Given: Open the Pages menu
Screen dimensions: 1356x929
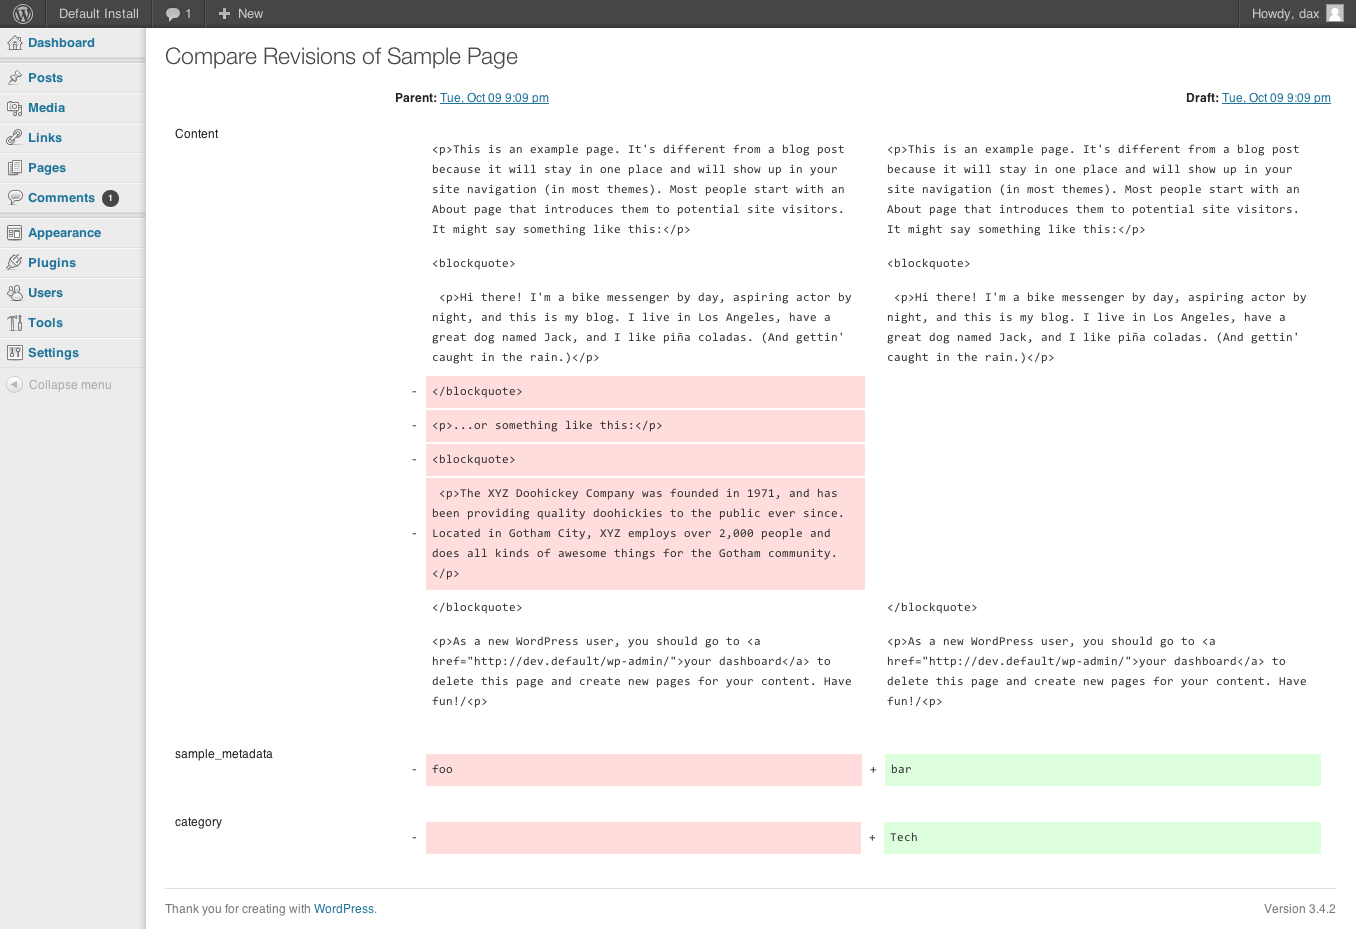Looking at the screenshot, I should [47, 168].
